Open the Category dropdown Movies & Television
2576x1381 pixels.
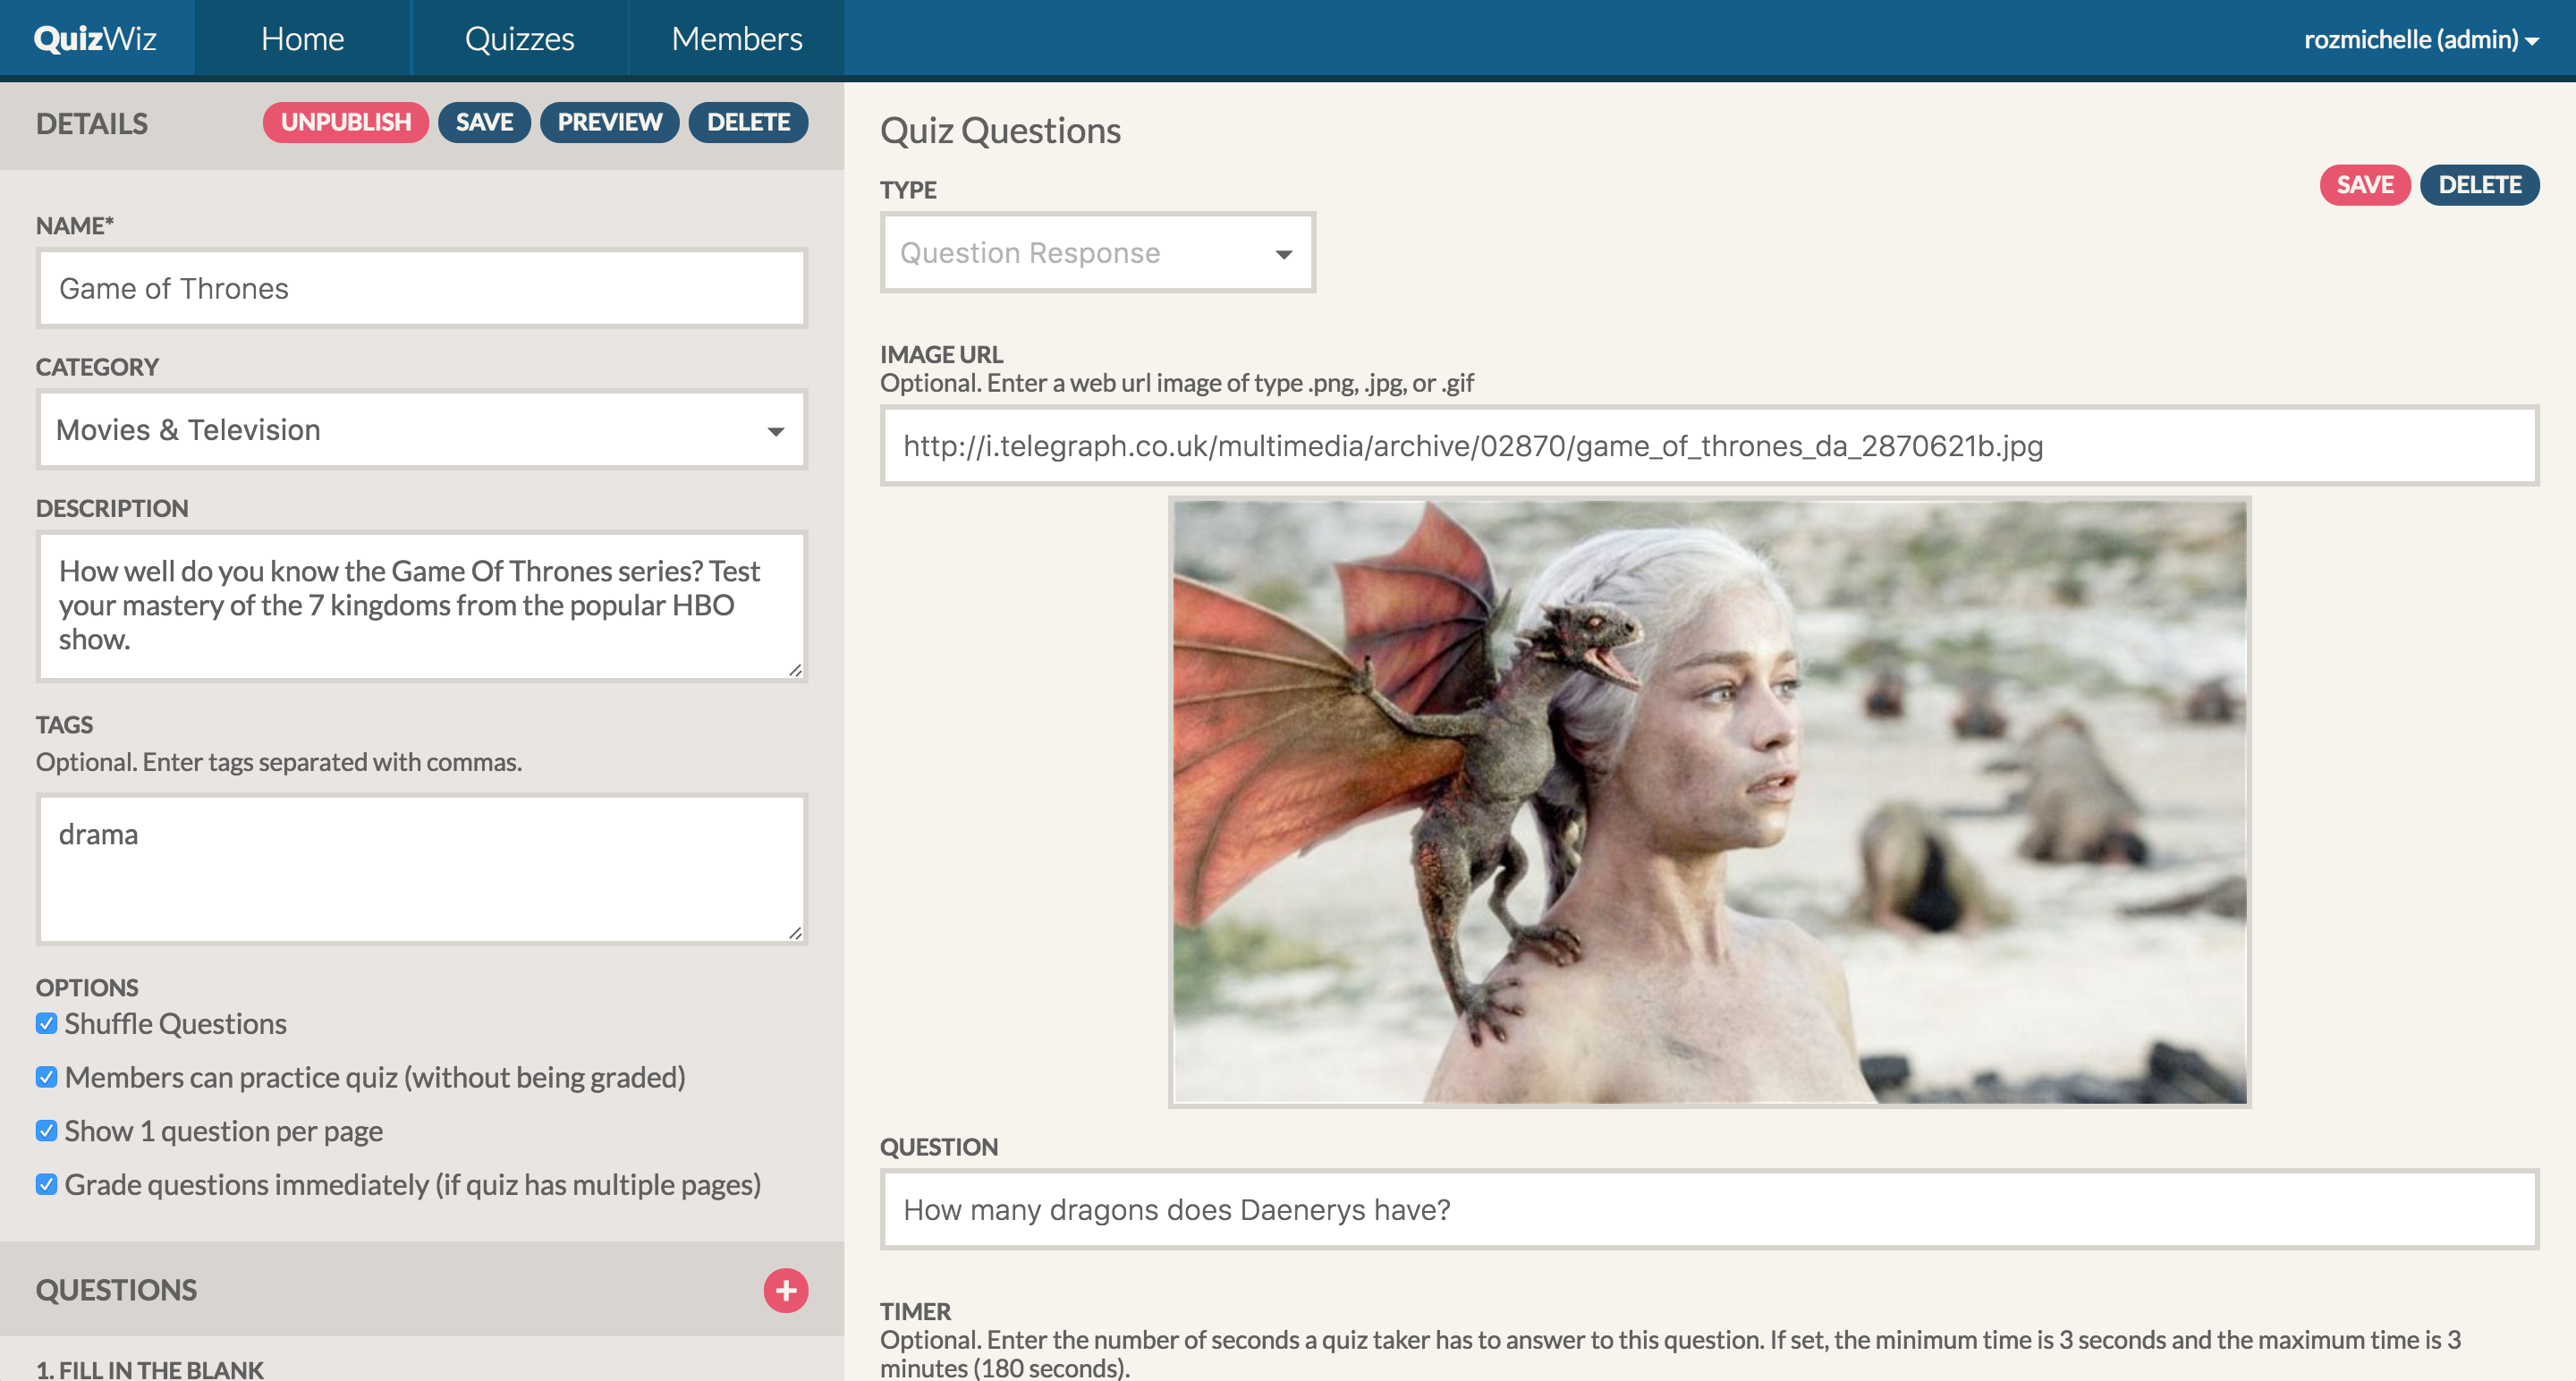point(422,430)
